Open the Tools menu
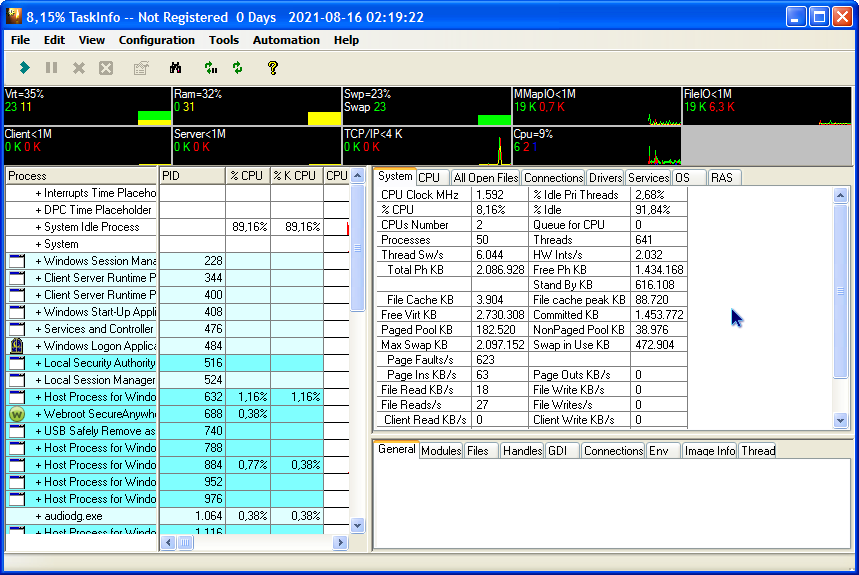 [x=224, y=40]
